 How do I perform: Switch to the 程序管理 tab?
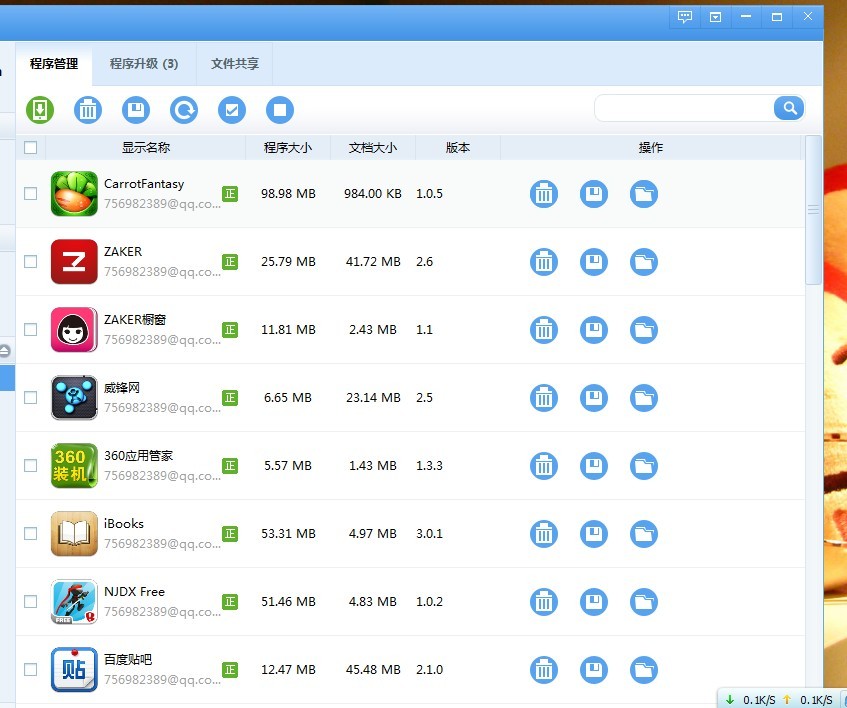[54, 64]
